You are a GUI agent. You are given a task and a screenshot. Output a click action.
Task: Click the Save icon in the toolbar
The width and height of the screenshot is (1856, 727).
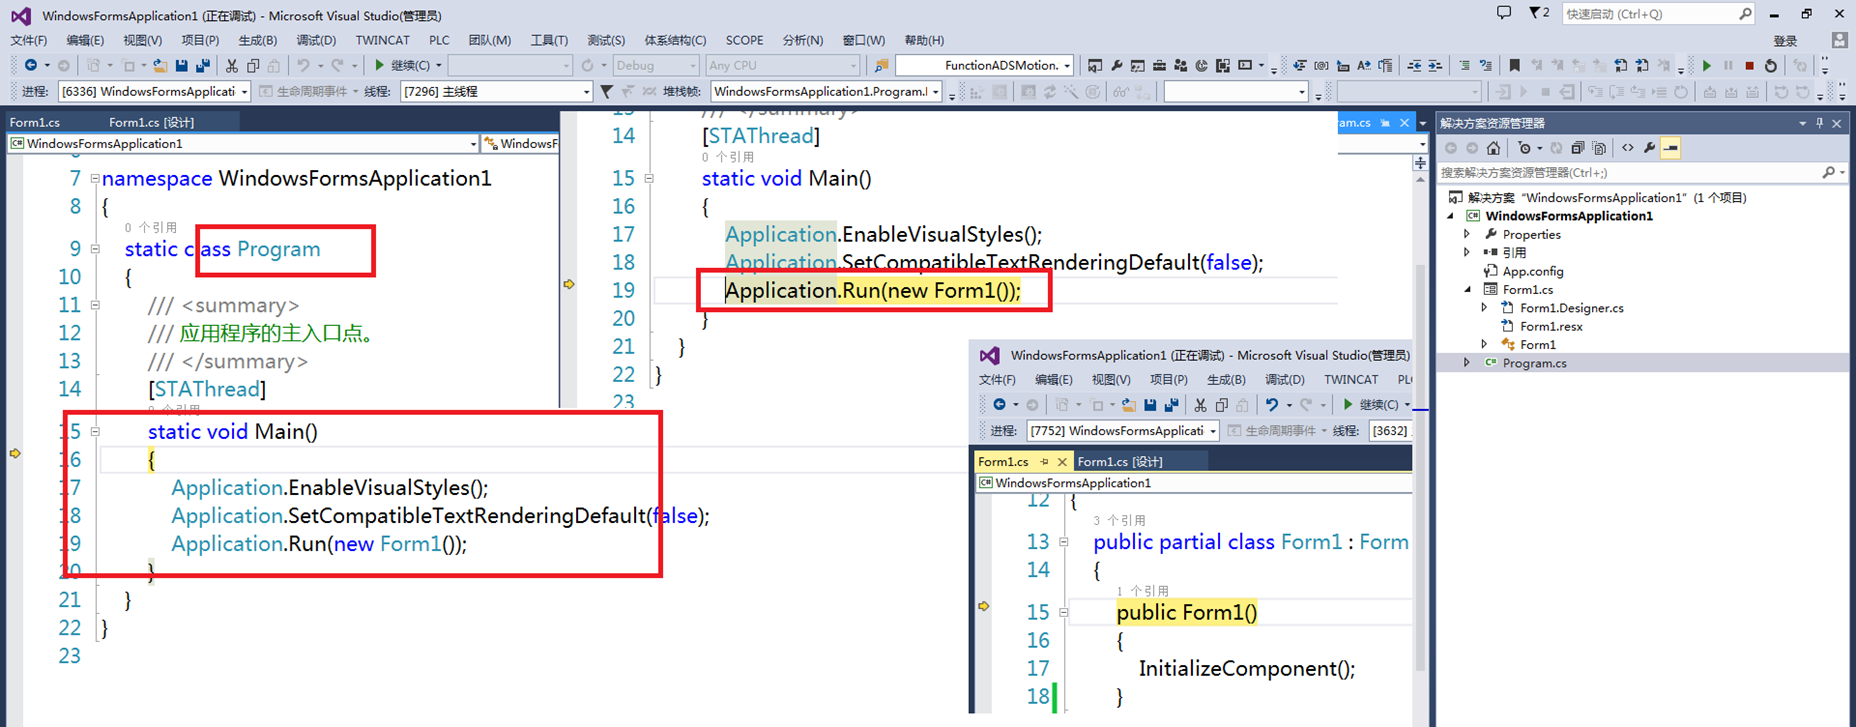tap(181, 65)
